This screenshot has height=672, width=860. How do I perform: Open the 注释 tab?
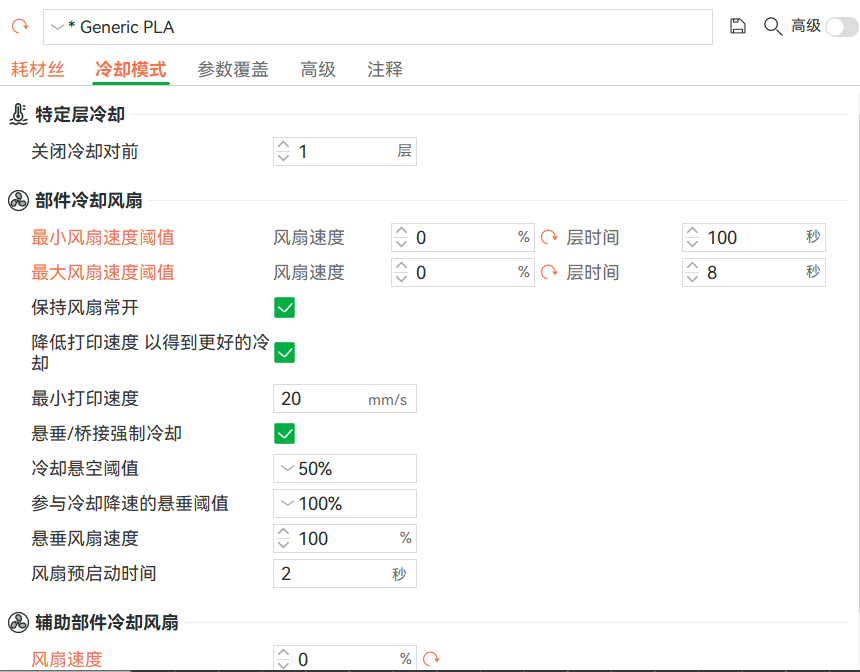384,70
